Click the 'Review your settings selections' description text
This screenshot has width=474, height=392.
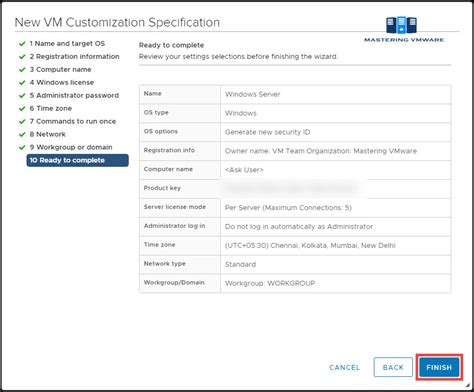point(238,57)
